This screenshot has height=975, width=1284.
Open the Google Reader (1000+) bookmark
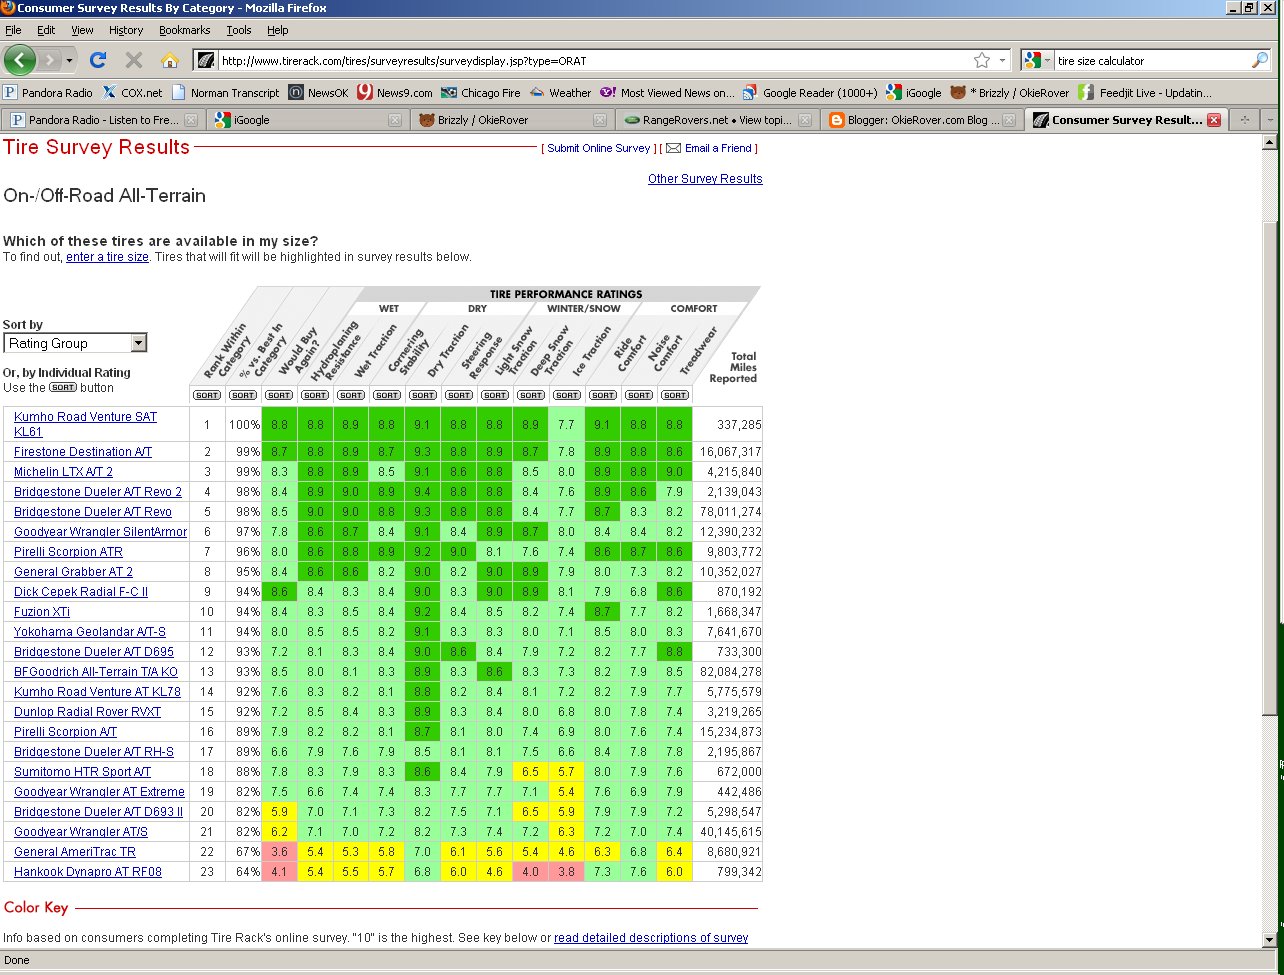[810, 92]
